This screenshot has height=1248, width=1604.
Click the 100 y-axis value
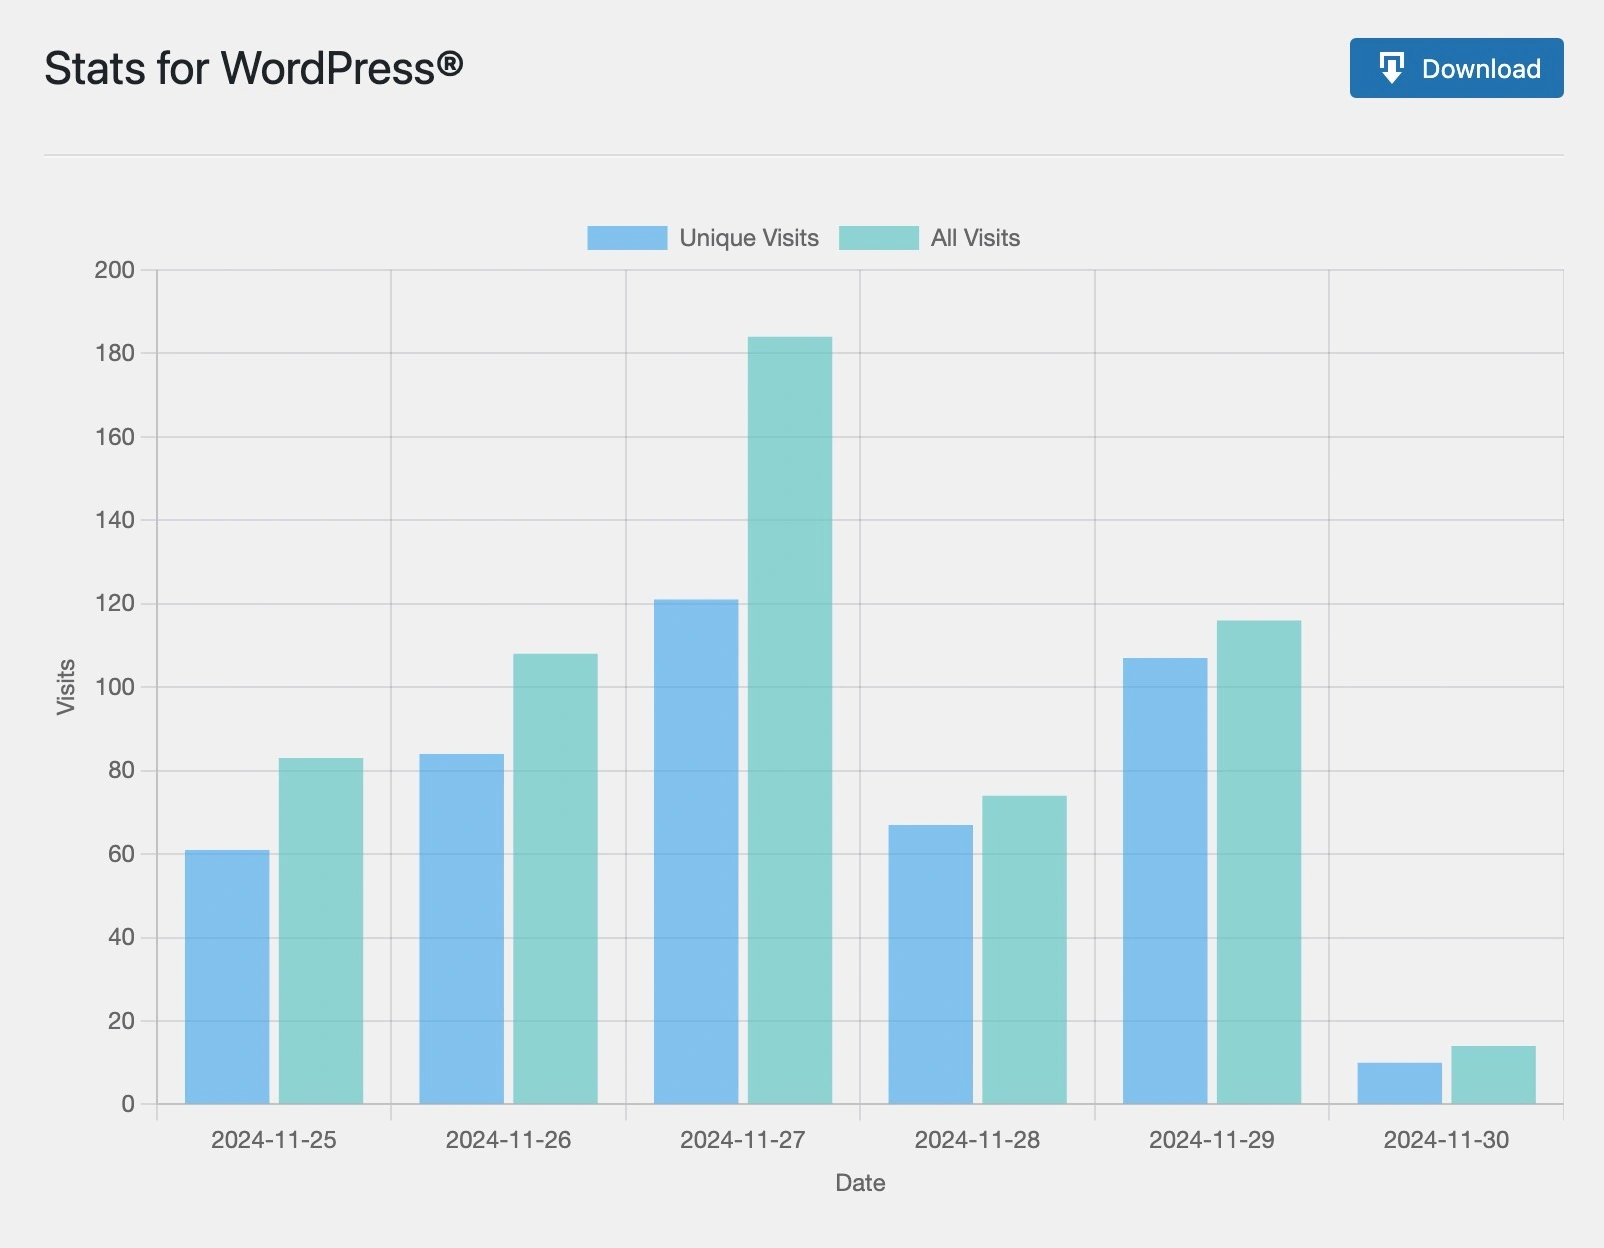click(x=114, y=687)
